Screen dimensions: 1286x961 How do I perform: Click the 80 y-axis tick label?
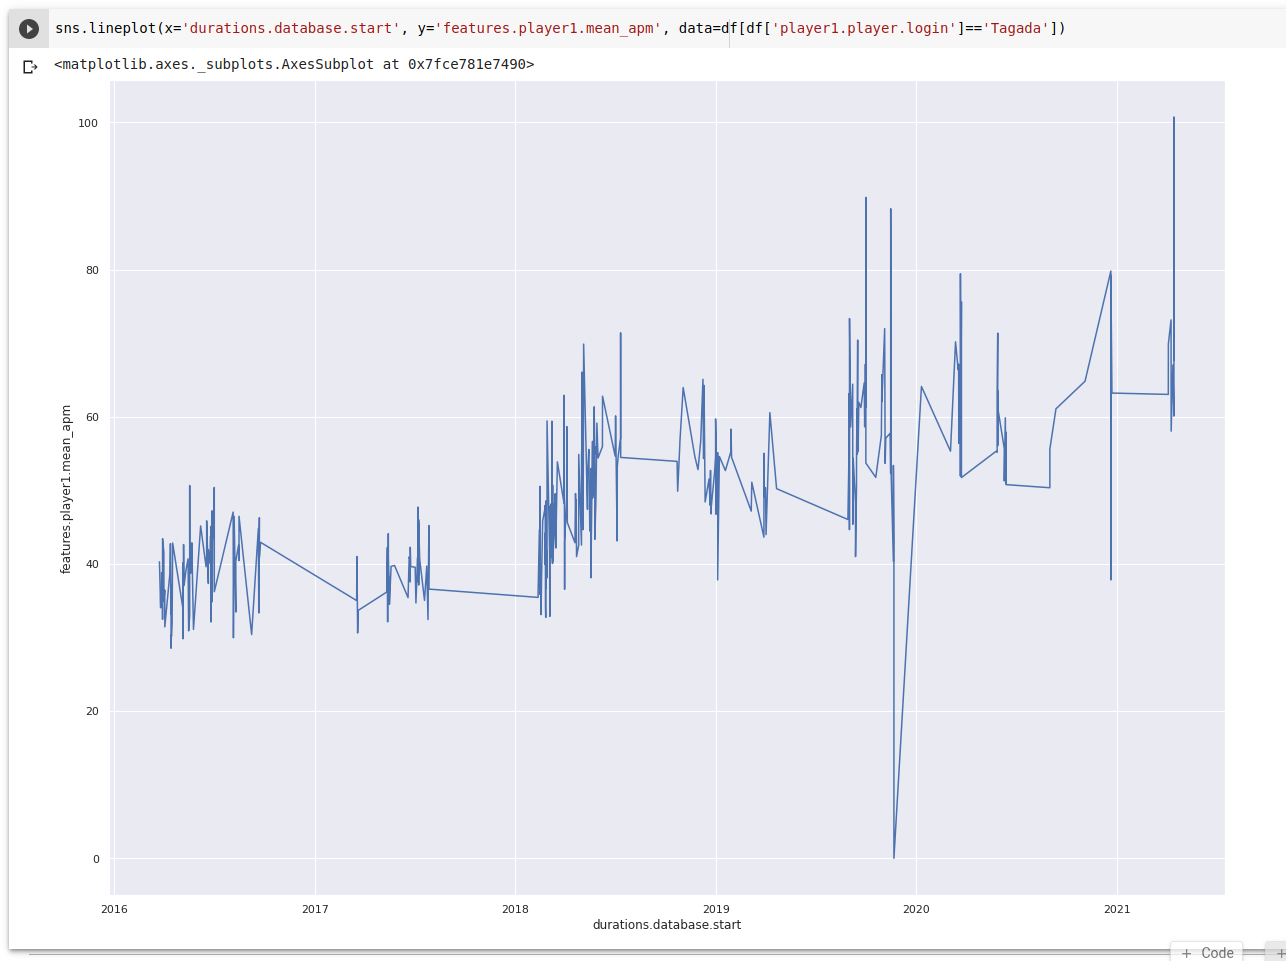click(92, 270)
